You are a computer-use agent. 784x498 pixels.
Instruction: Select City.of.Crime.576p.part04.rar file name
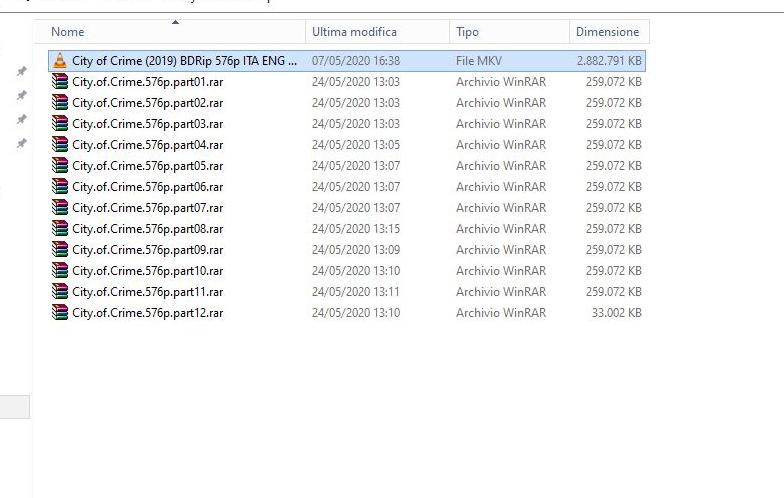click(148, 145)
